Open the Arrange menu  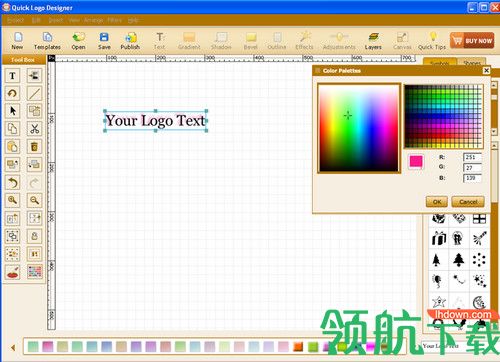93,20
